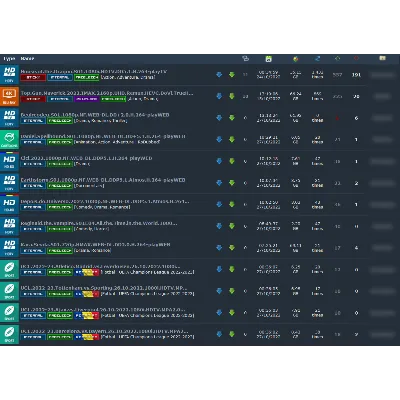Open green Cartoons category icon for Daniel Spellbound

coord(9,139)
